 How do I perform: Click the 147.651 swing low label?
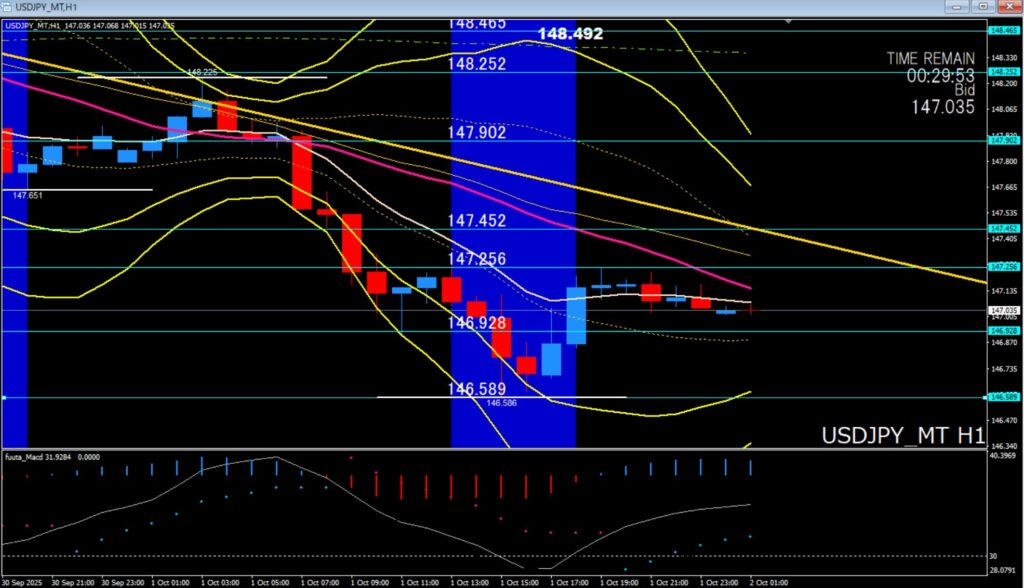(x=27, y=196)
